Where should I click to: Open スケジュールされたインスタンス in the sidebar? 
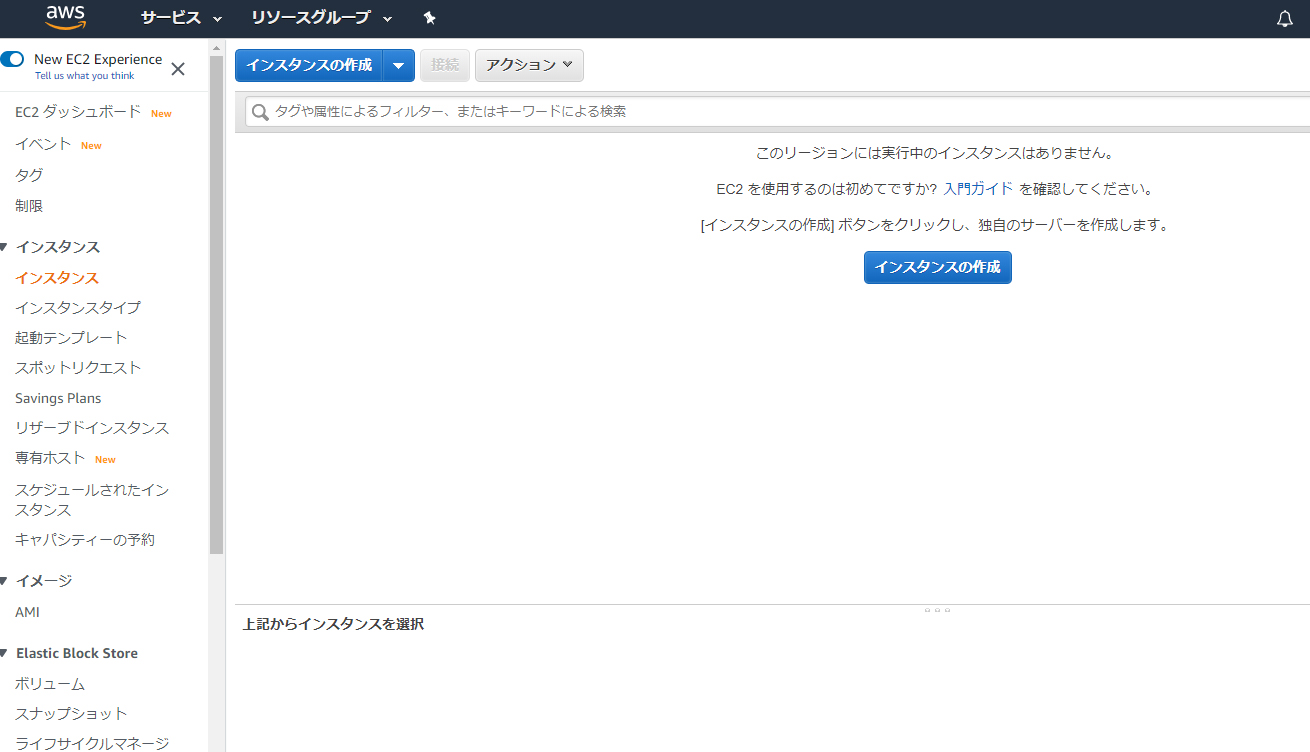tap(92, 500)
